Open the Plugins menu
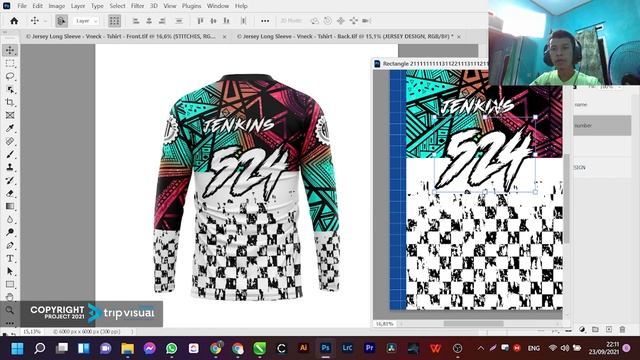The width and height of the screenshot is (640, 360). pyautogui.click(x=191, y=6)
